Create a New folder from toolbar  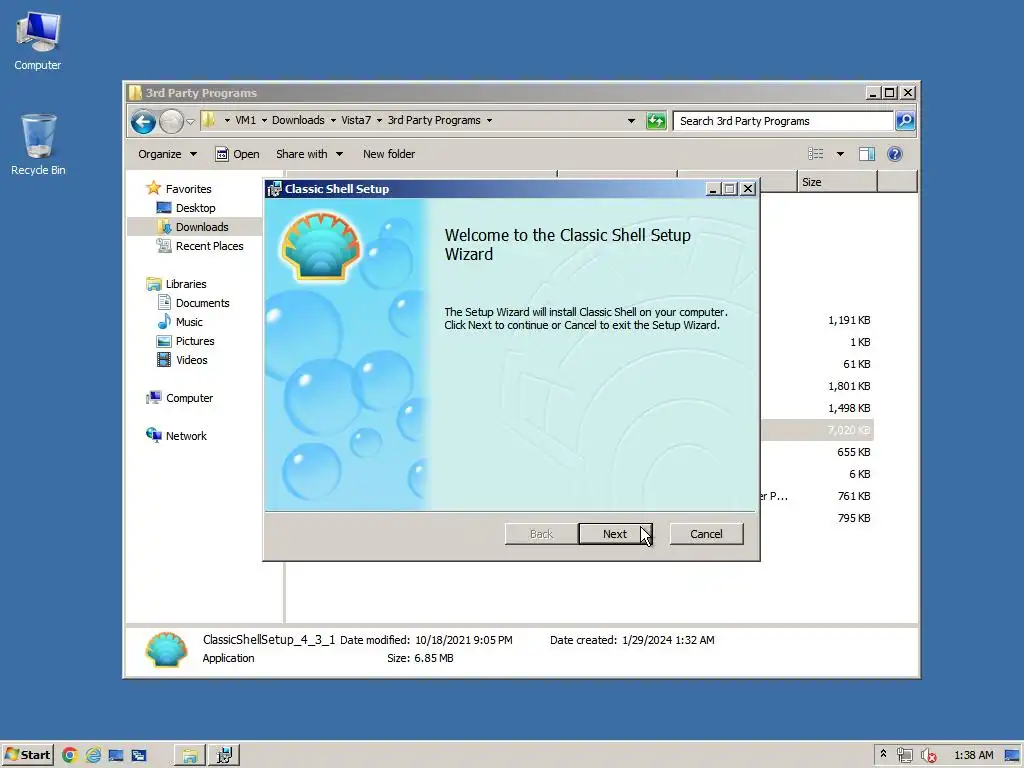tap(389, 154)
